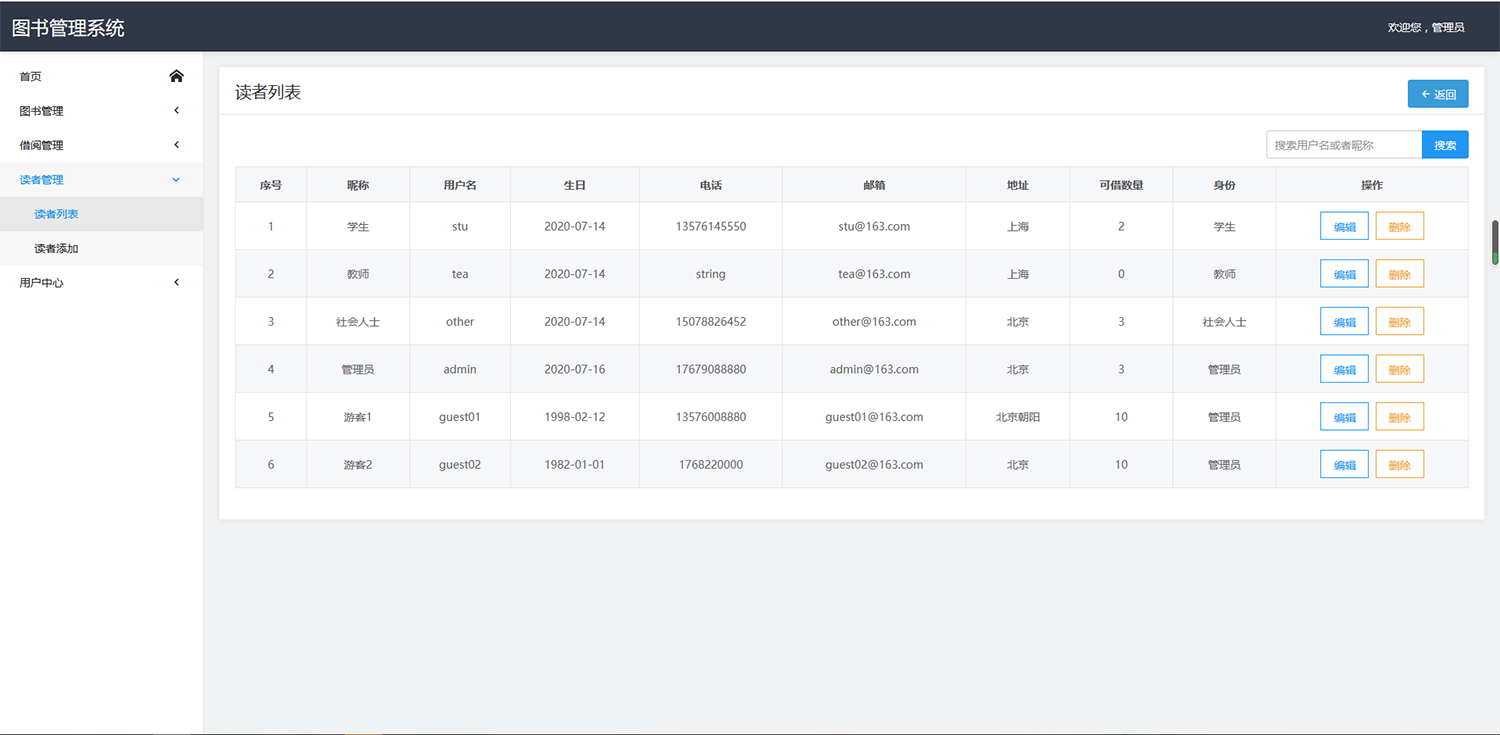This screenshot has width=1500, height=735.
Task: Delete the reader guest02 row
Action: (1400, 465)
